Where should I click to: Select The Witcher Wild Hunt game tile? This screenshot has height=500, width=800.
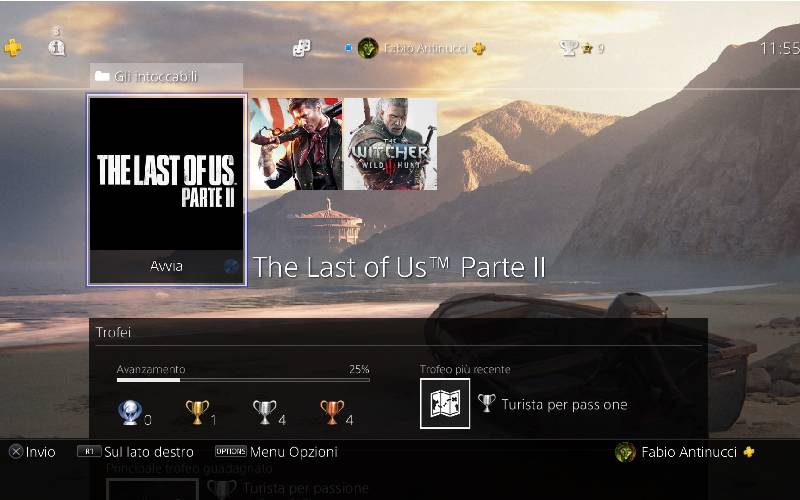390,144
